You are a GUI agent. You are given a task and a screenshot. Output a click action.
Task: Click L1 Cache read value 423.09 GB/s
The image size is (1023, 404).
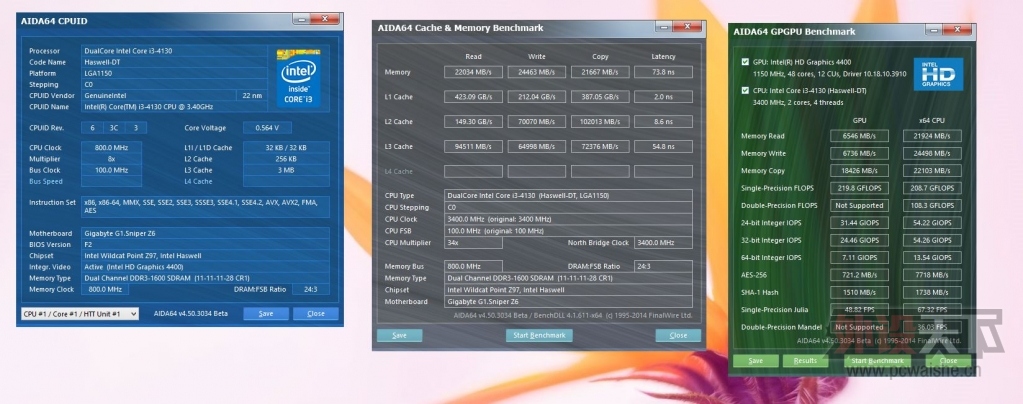[x=473, y=97]
